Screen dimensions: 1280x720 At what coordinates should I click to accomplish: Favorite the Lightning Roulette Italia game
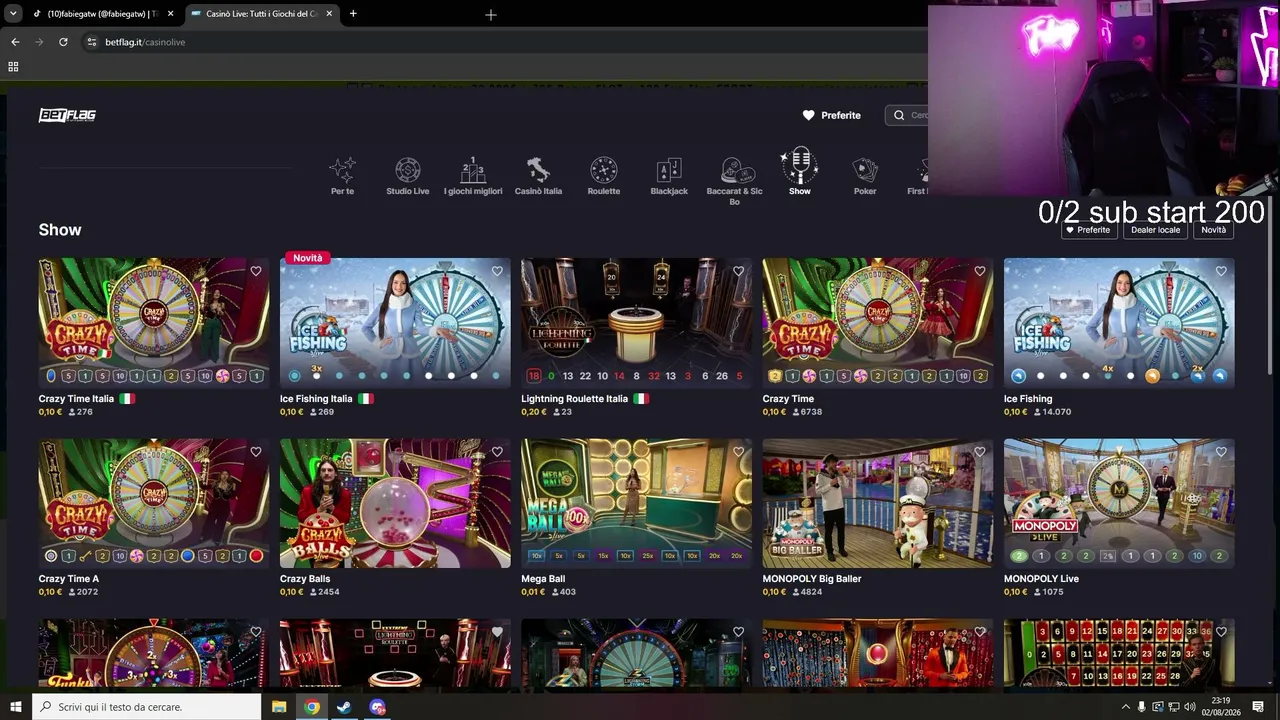(x=738, y=271)
